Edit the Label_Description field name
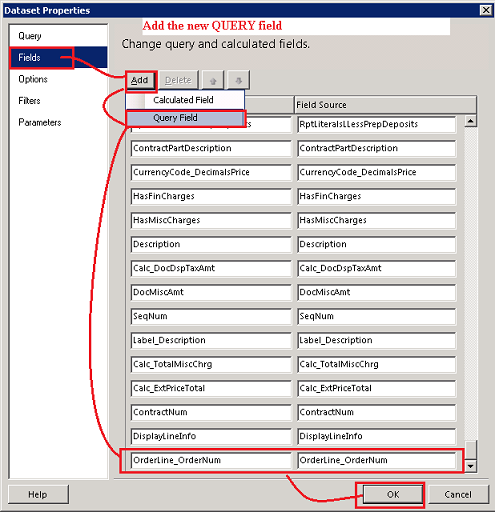 tap(211, 340)
